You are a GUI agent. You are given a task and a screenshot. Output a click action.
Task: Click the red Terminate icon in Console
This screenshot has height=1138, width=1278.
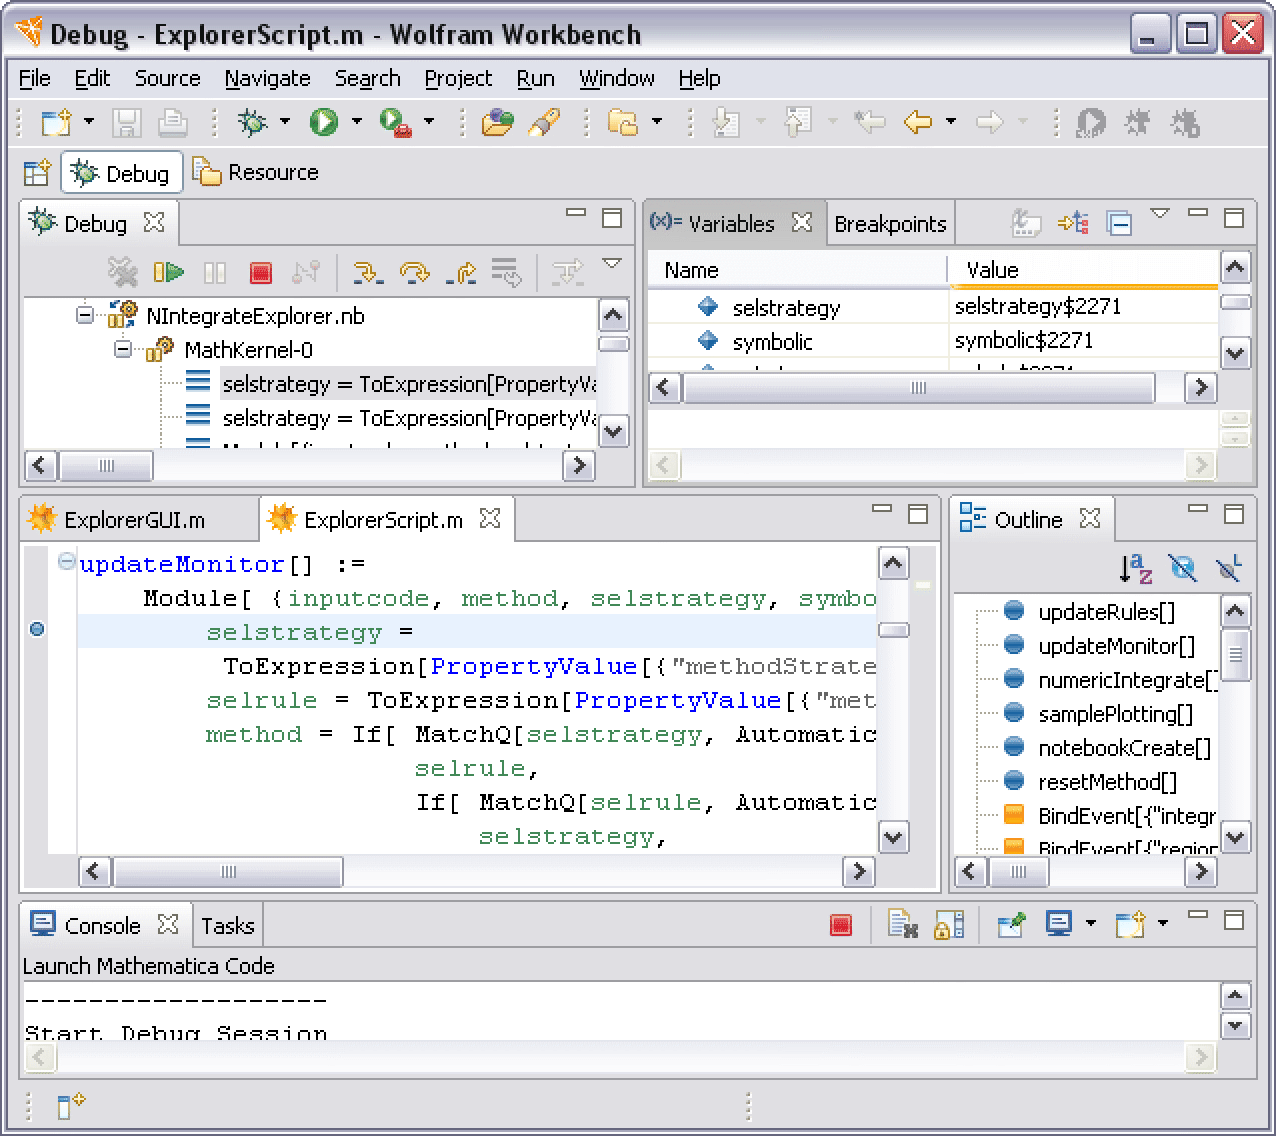tap(841, 925)
